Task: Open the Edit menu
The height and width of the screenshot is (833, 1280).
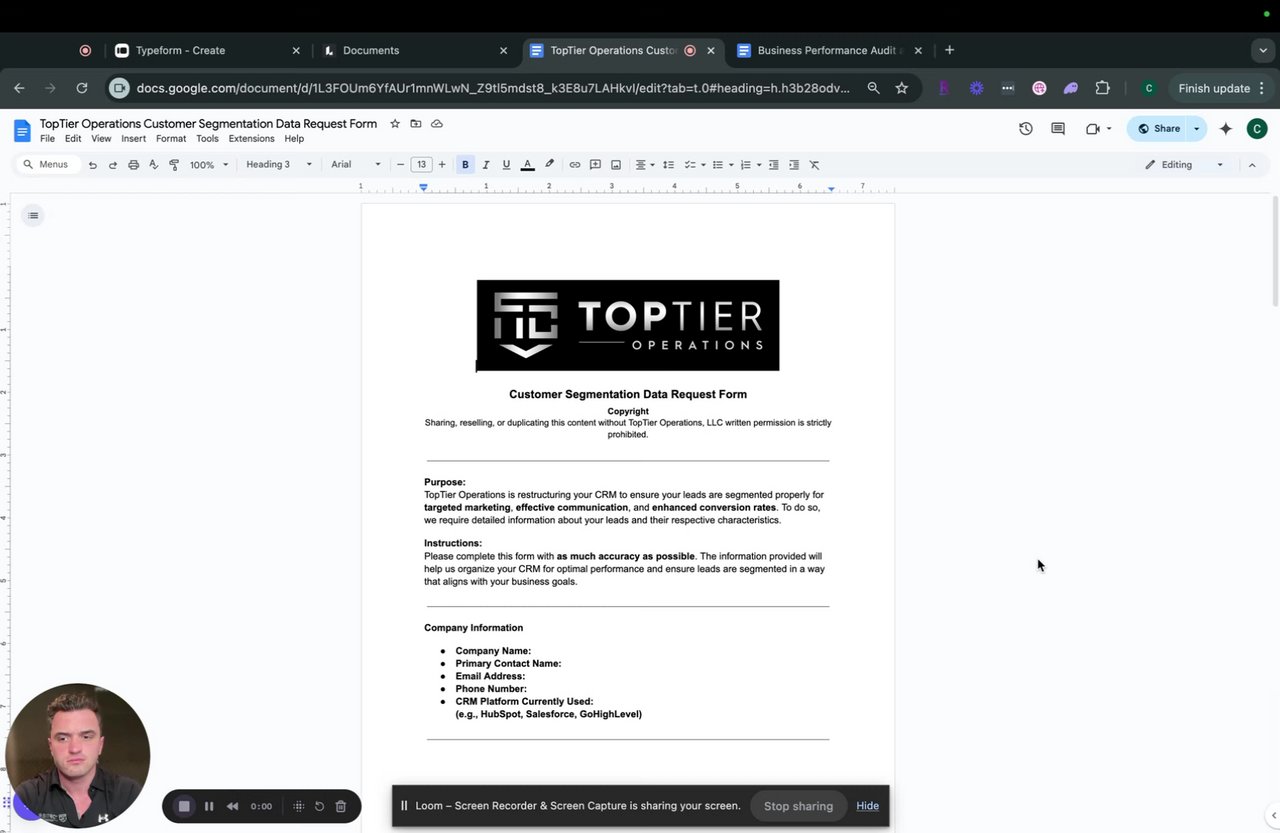Action: (x=73, y=139)
